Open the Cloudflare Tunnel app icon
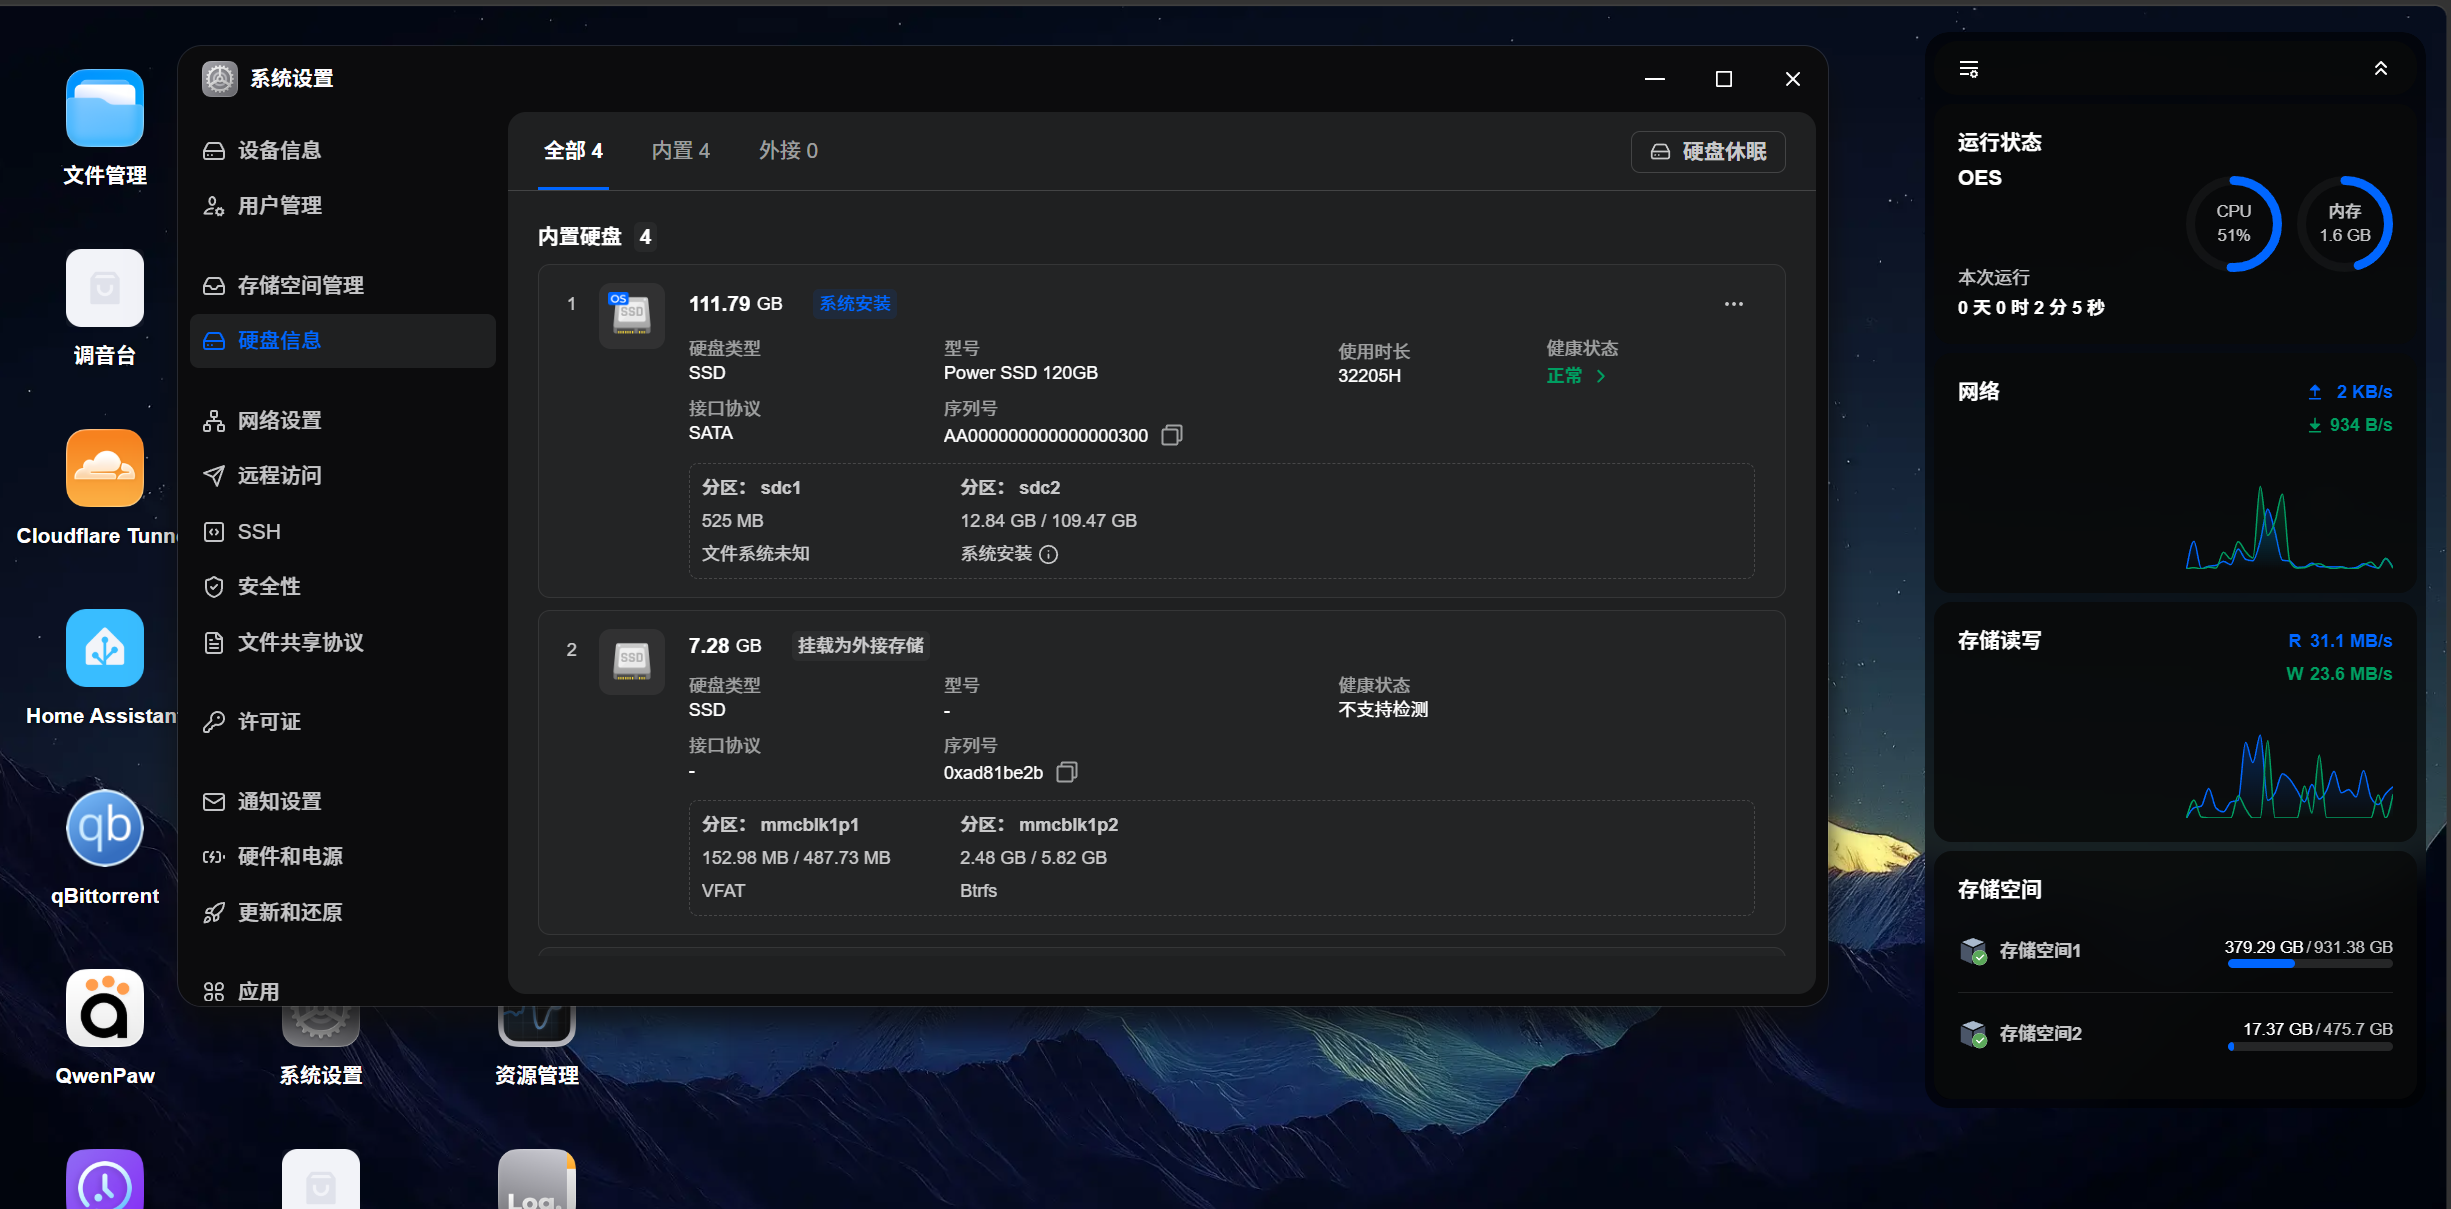Image resolution: width=2451 pixels, height=1209 pixels. [x=105, y=468]
